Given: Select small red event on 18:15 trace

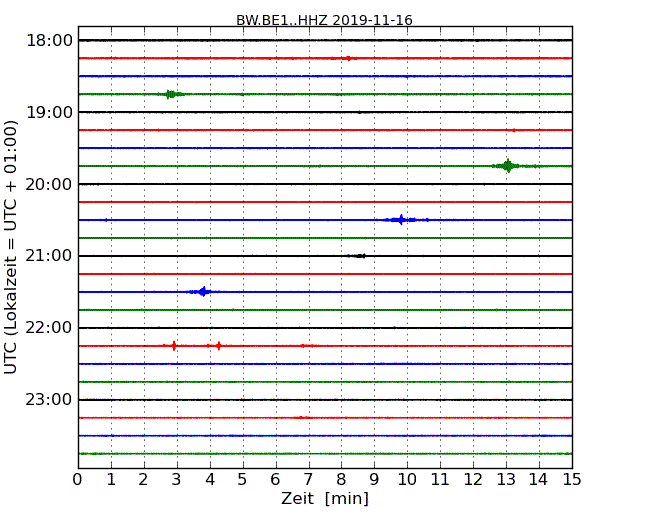Looking at the screenshot, I should coord(348,58).
